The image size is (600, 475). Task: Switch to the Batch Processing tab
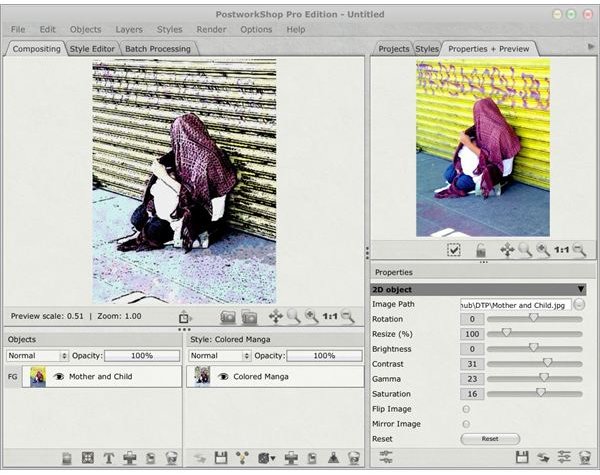click(x=158, y=49)
